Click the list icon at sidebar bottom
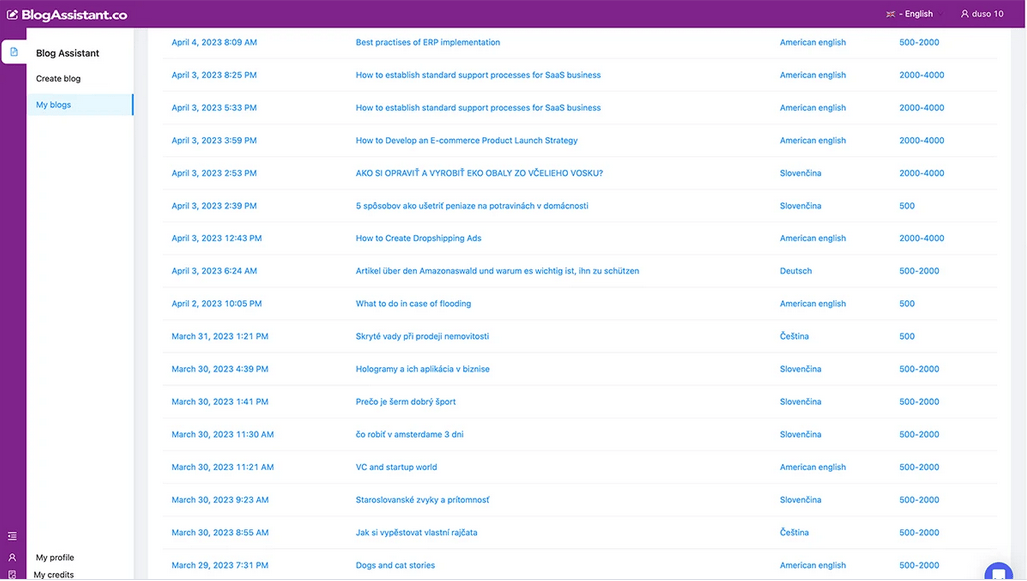Screen dimensions: 1027x581 tap(11, 534)
